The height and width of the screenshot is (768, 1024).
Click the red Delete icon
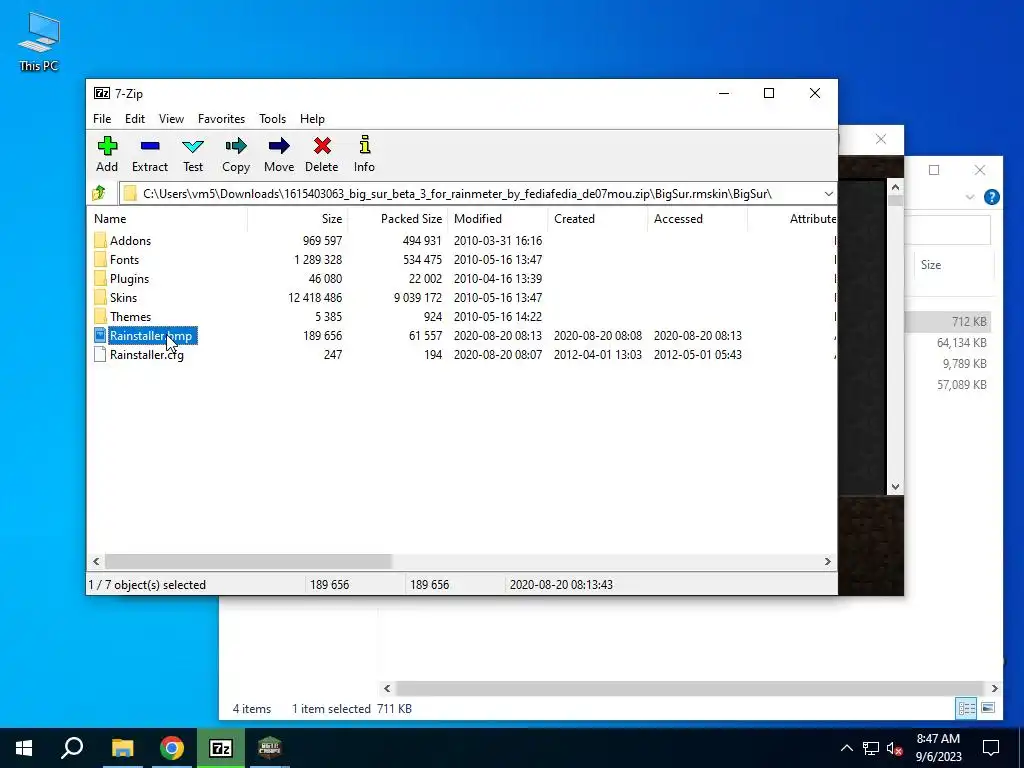point(322,146)
